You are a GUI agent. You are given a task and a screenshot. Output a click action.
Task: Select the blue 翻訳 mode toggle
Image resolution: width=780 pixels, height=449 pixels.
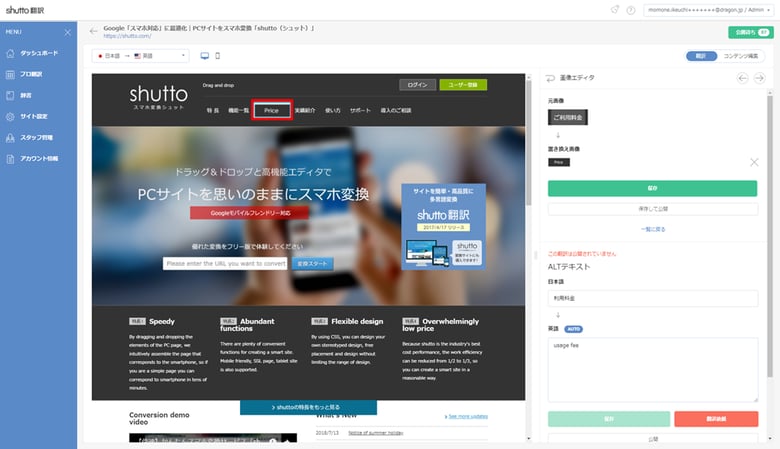(701, 56)
